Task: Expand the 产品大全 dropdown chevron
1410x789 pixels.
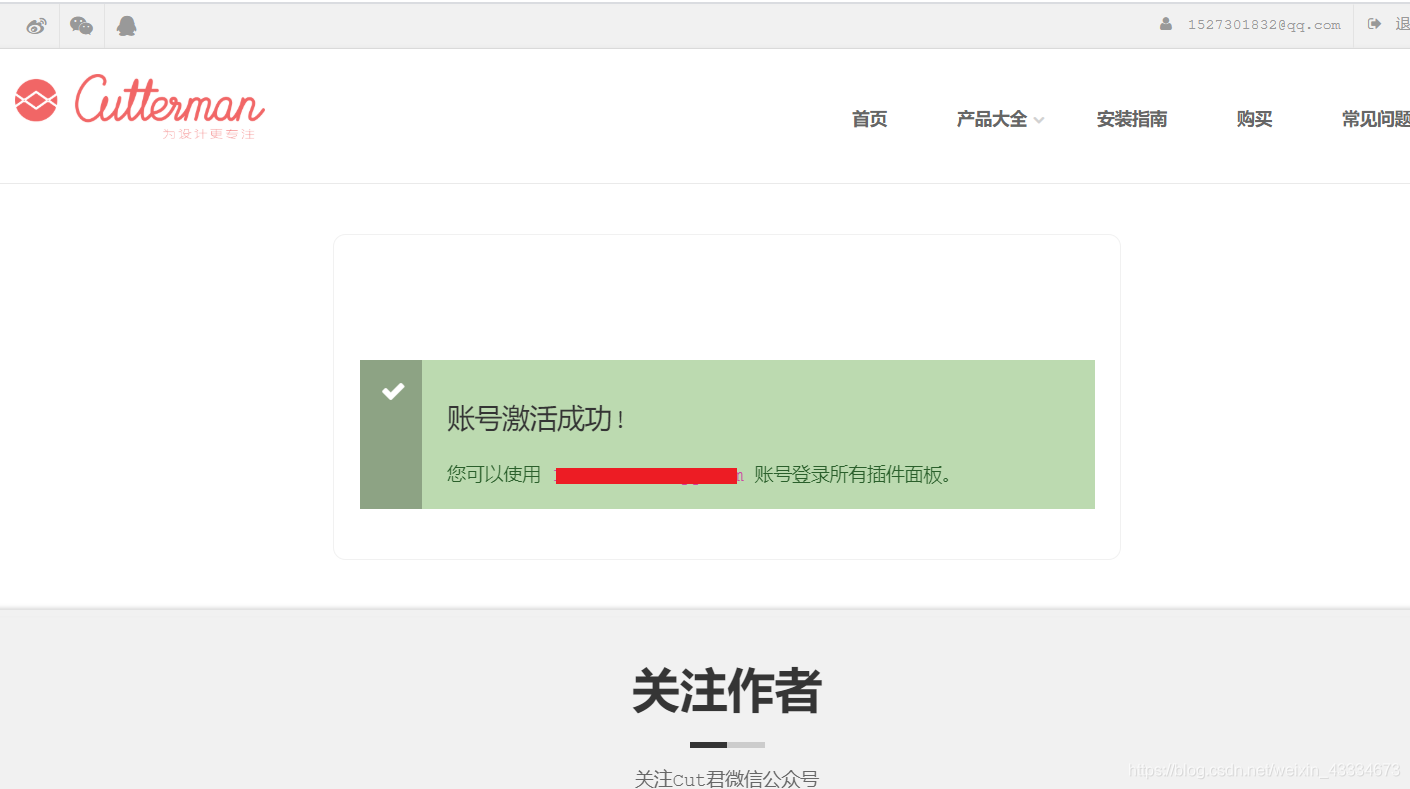Action: 1039,120
